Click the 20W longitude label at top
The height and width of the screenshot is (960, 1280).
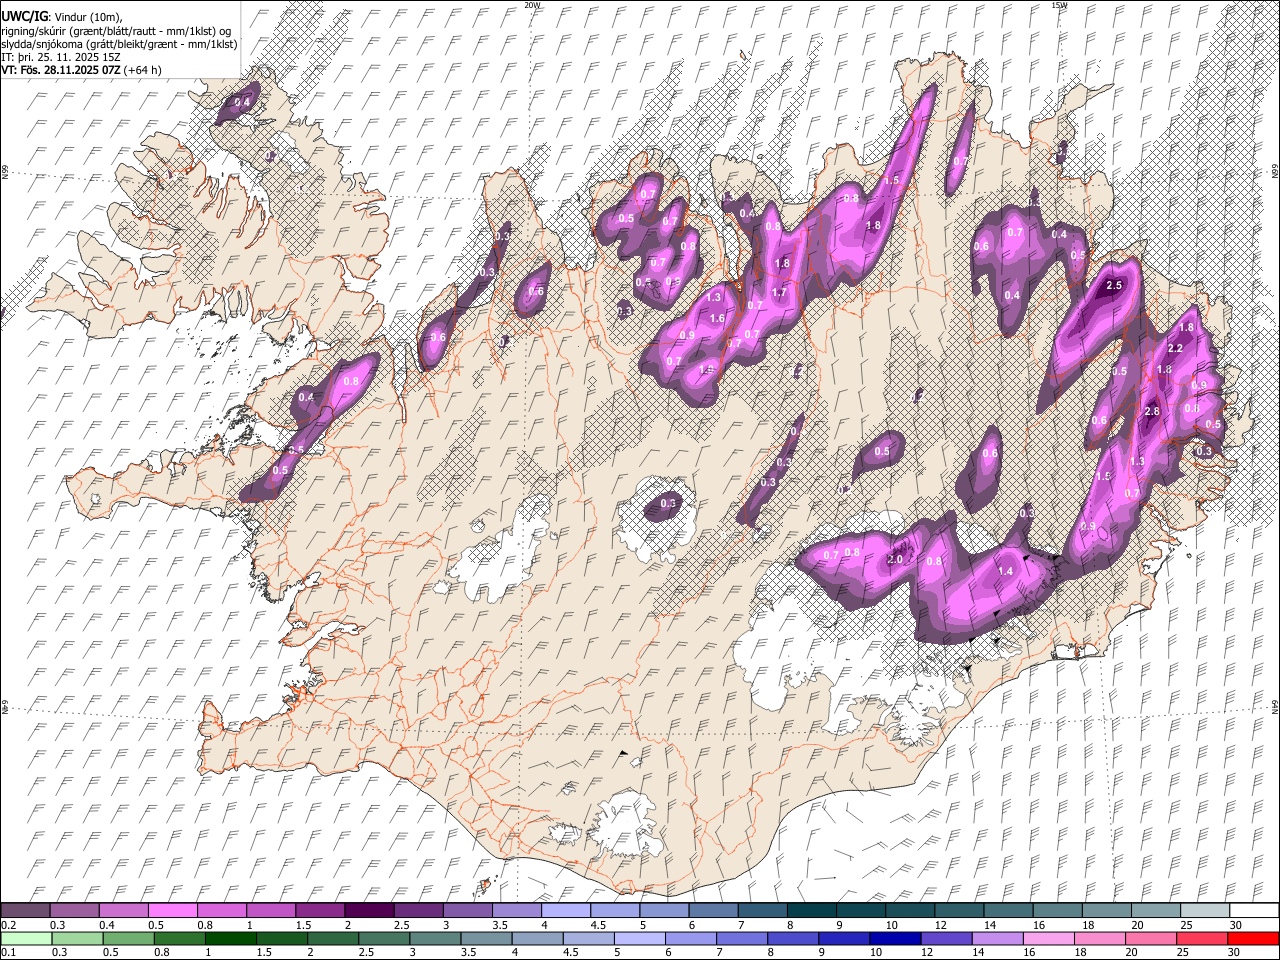click(533, 5)
